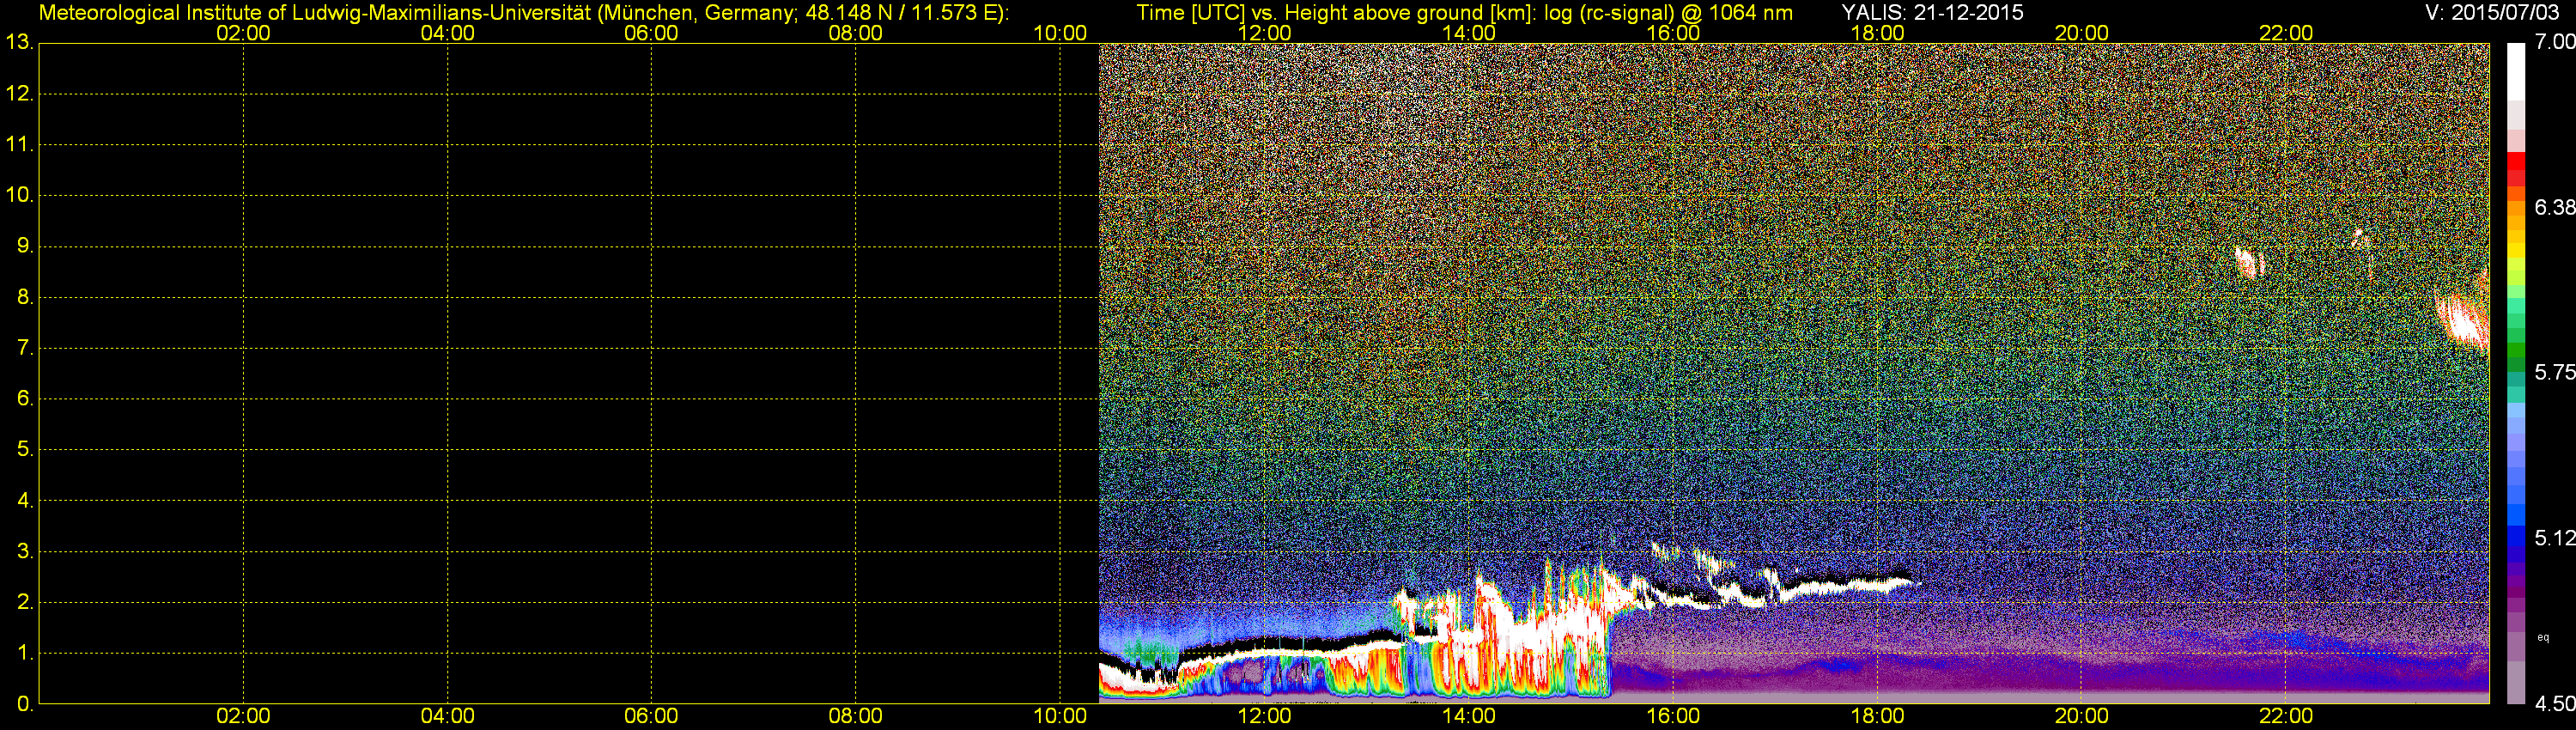Click the small 'eq' label beside colorbar
Screen dimensions: 2576x730
coord(2543,638)
